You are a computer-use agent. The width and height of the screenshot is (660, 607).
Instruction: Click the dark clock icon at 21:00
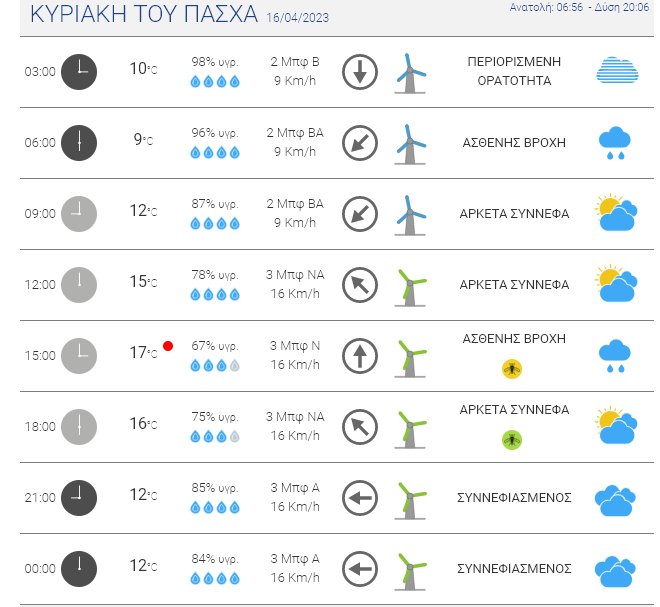(79, 498)
